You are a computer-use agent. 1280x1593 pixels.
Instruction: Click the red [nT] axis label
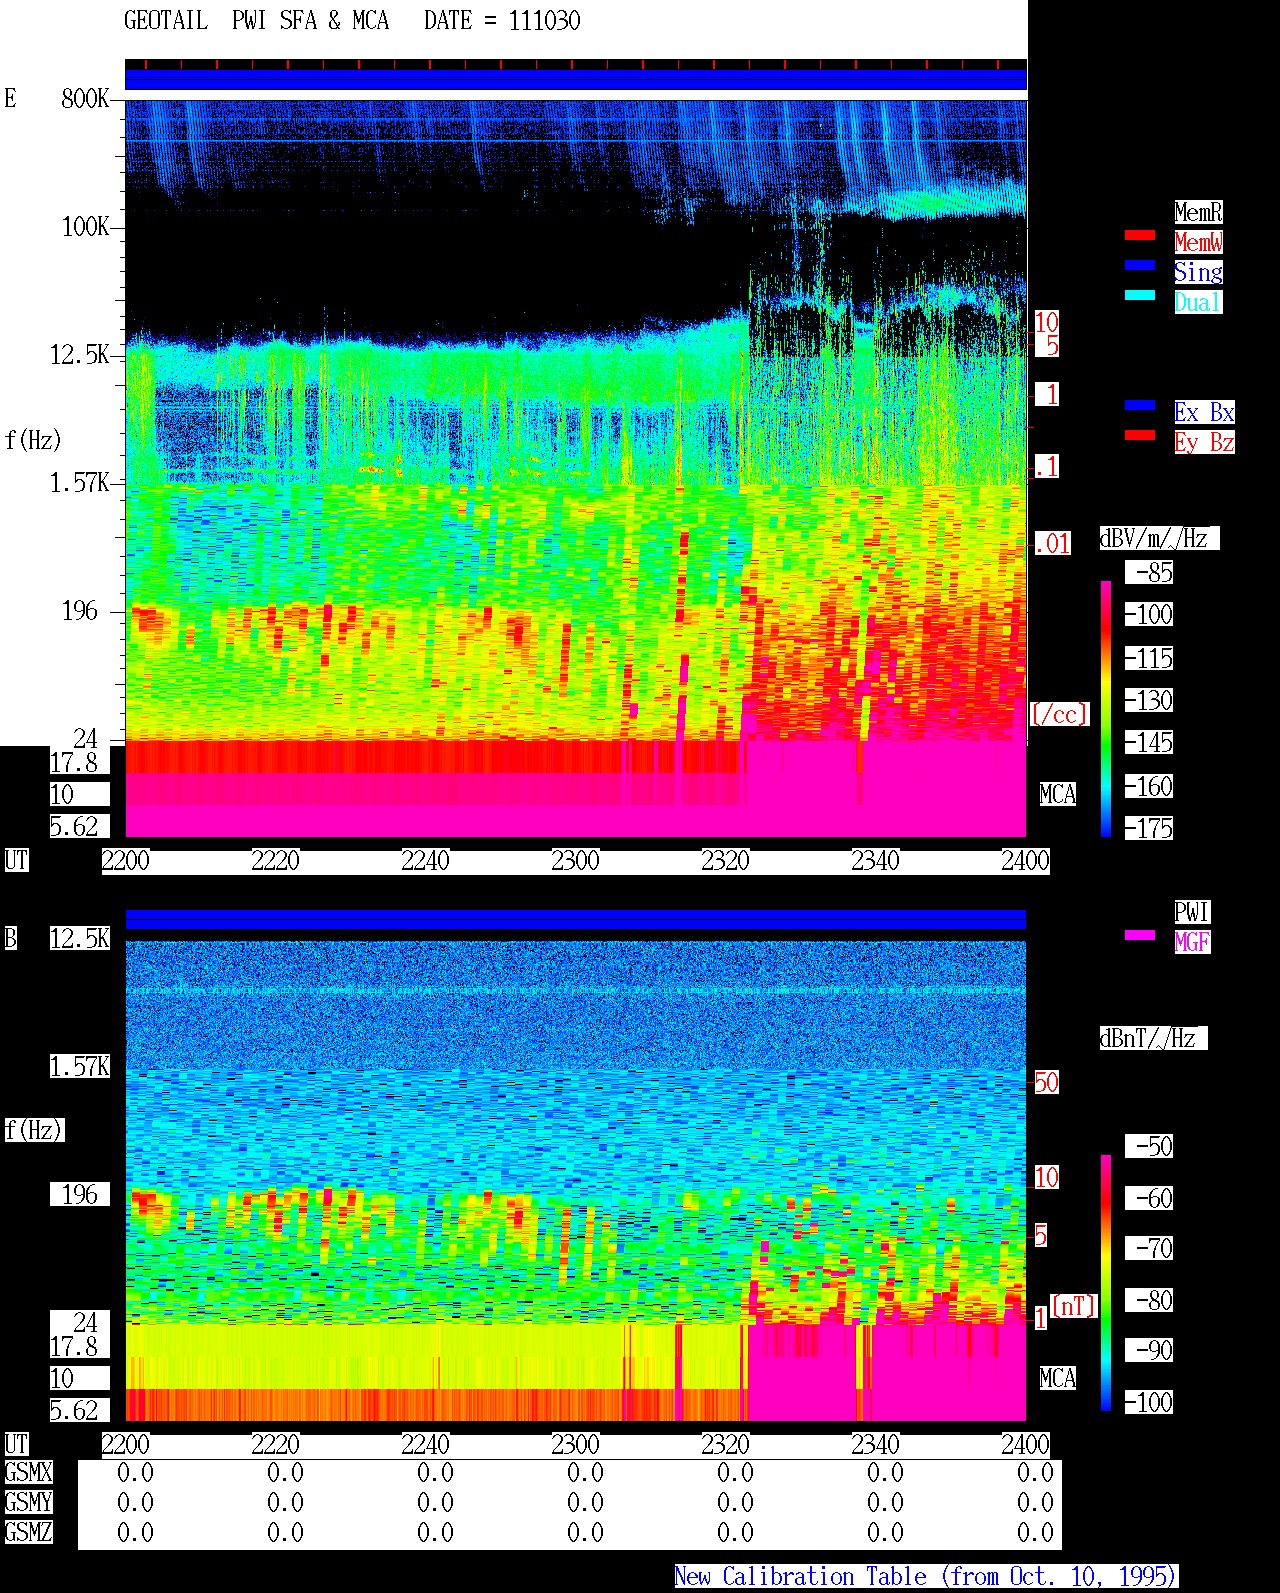(x=1073, y=1306)
